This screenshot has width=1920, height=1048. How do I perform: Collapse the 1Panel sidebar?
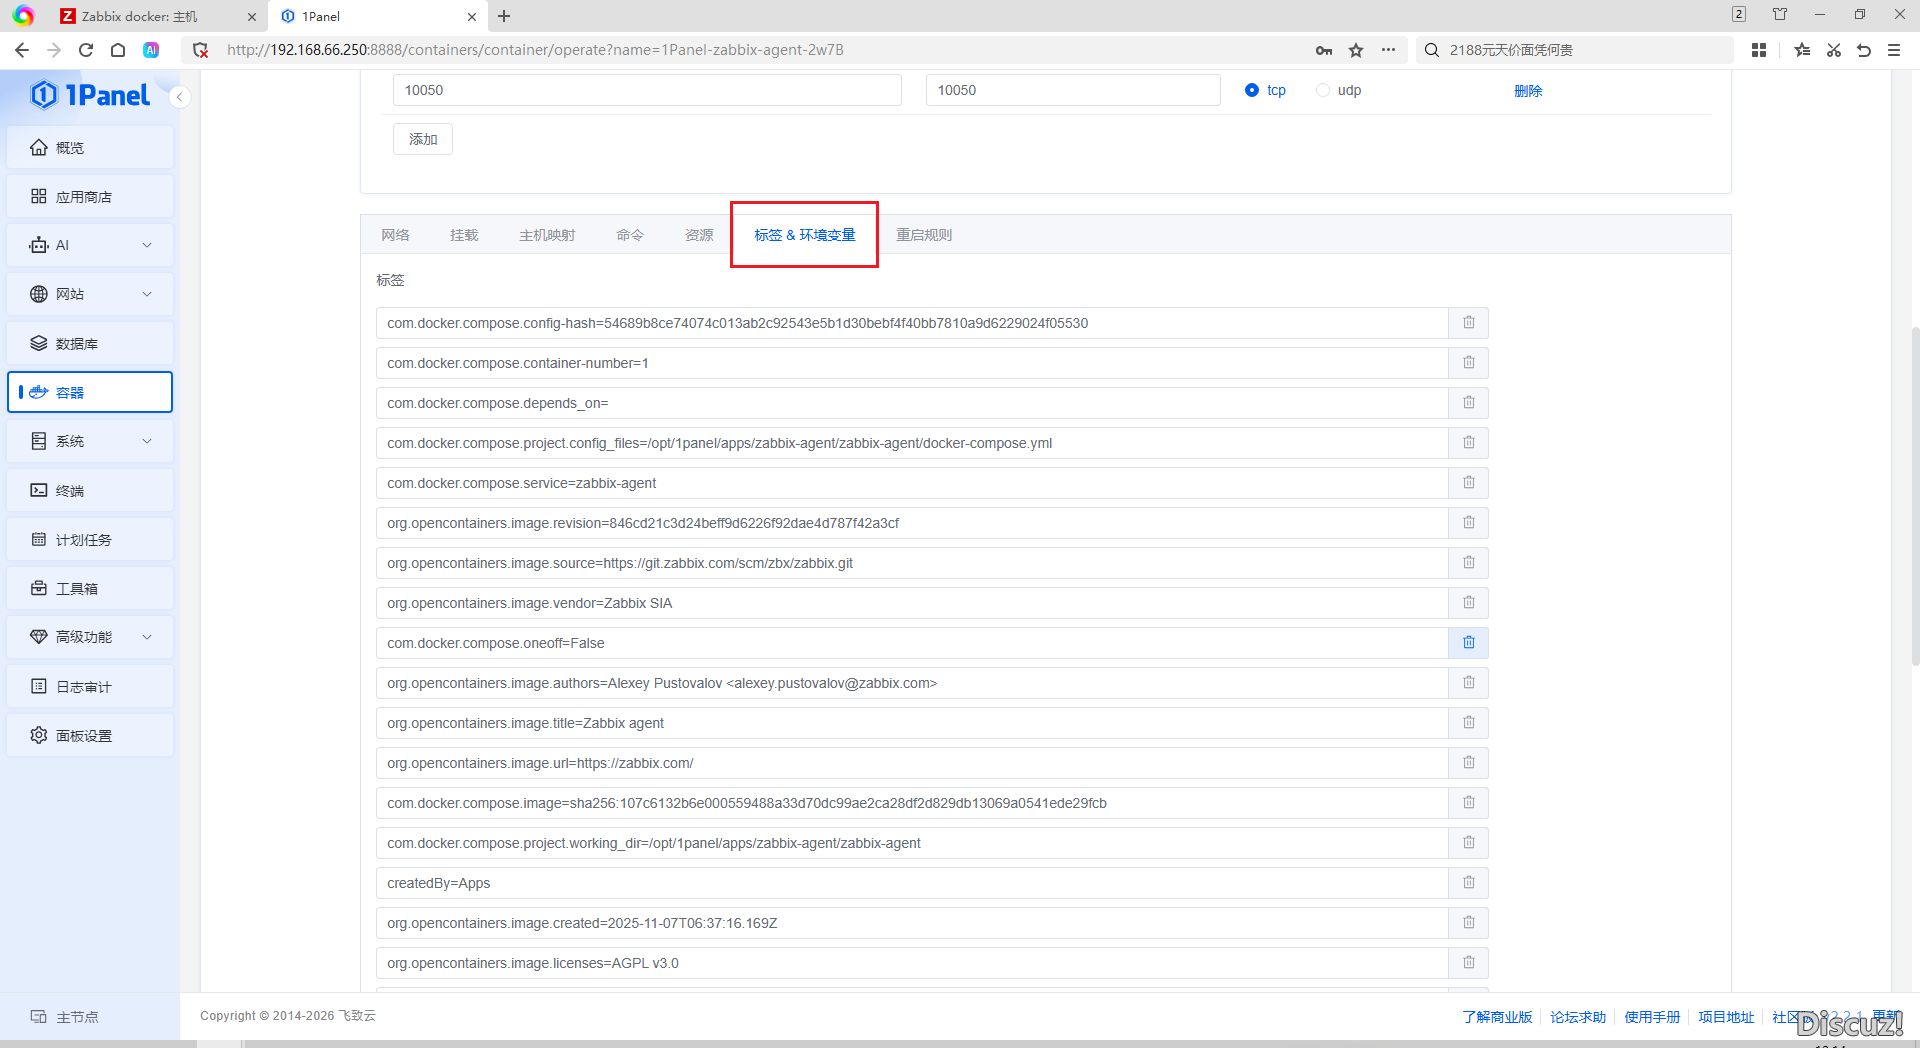click(x=180, y=97)
